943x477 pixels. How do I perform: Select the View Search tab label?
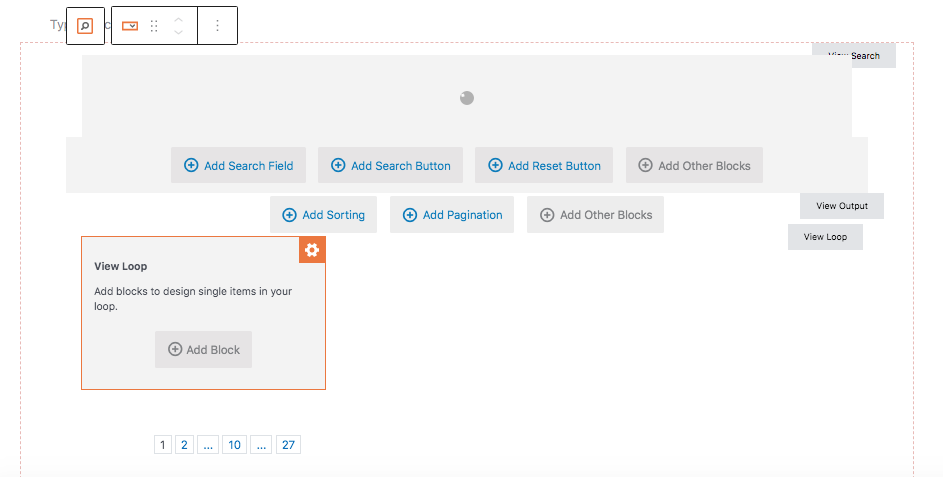854,56
